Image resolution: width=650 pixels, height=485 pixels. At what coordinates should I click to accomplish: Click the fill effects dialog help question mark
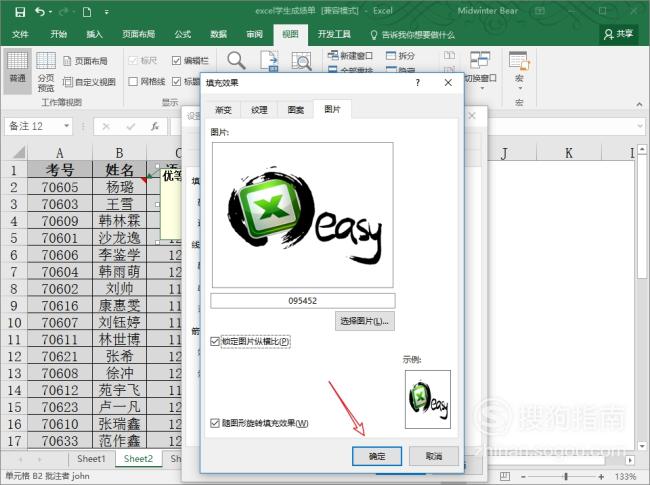pos(417,83)
